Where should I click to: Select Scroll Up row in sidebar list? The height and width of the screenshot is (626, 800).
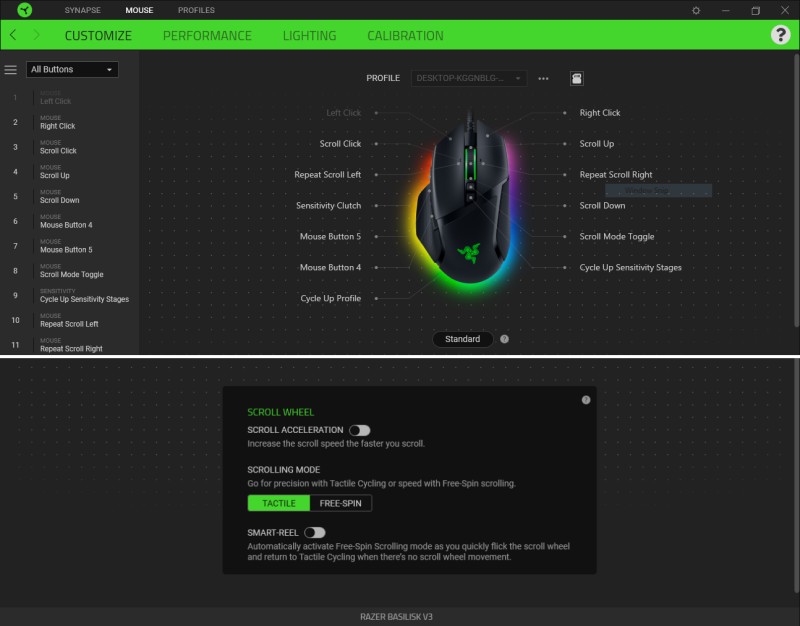[x=69, y=172]
